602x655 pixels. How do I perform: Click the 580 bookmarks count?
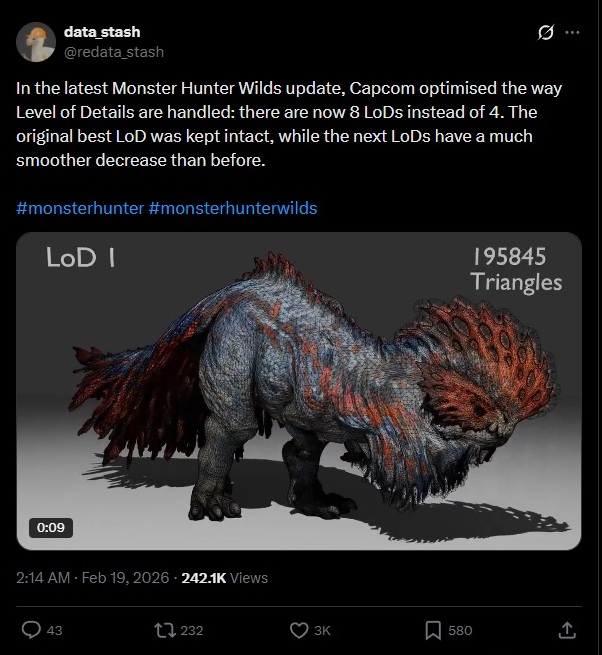point(460,630)
